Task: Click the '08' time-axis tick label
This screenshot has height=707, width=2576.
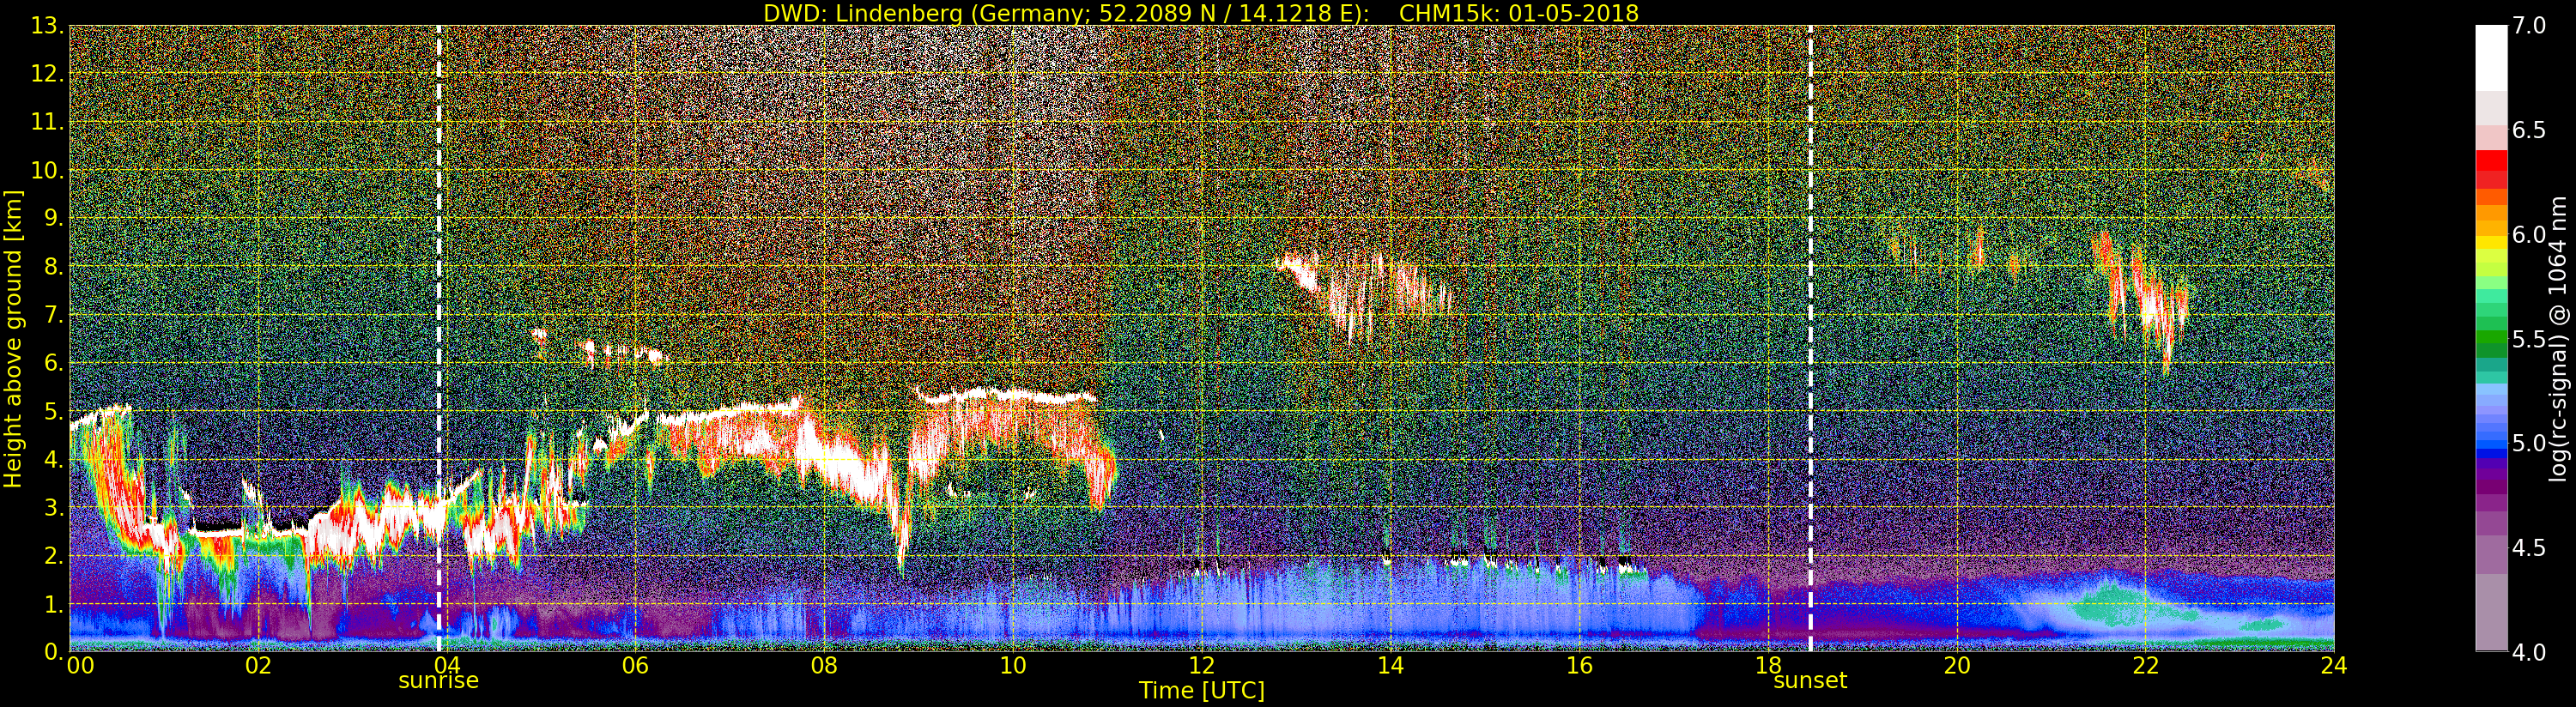Action: coord(824,666)
